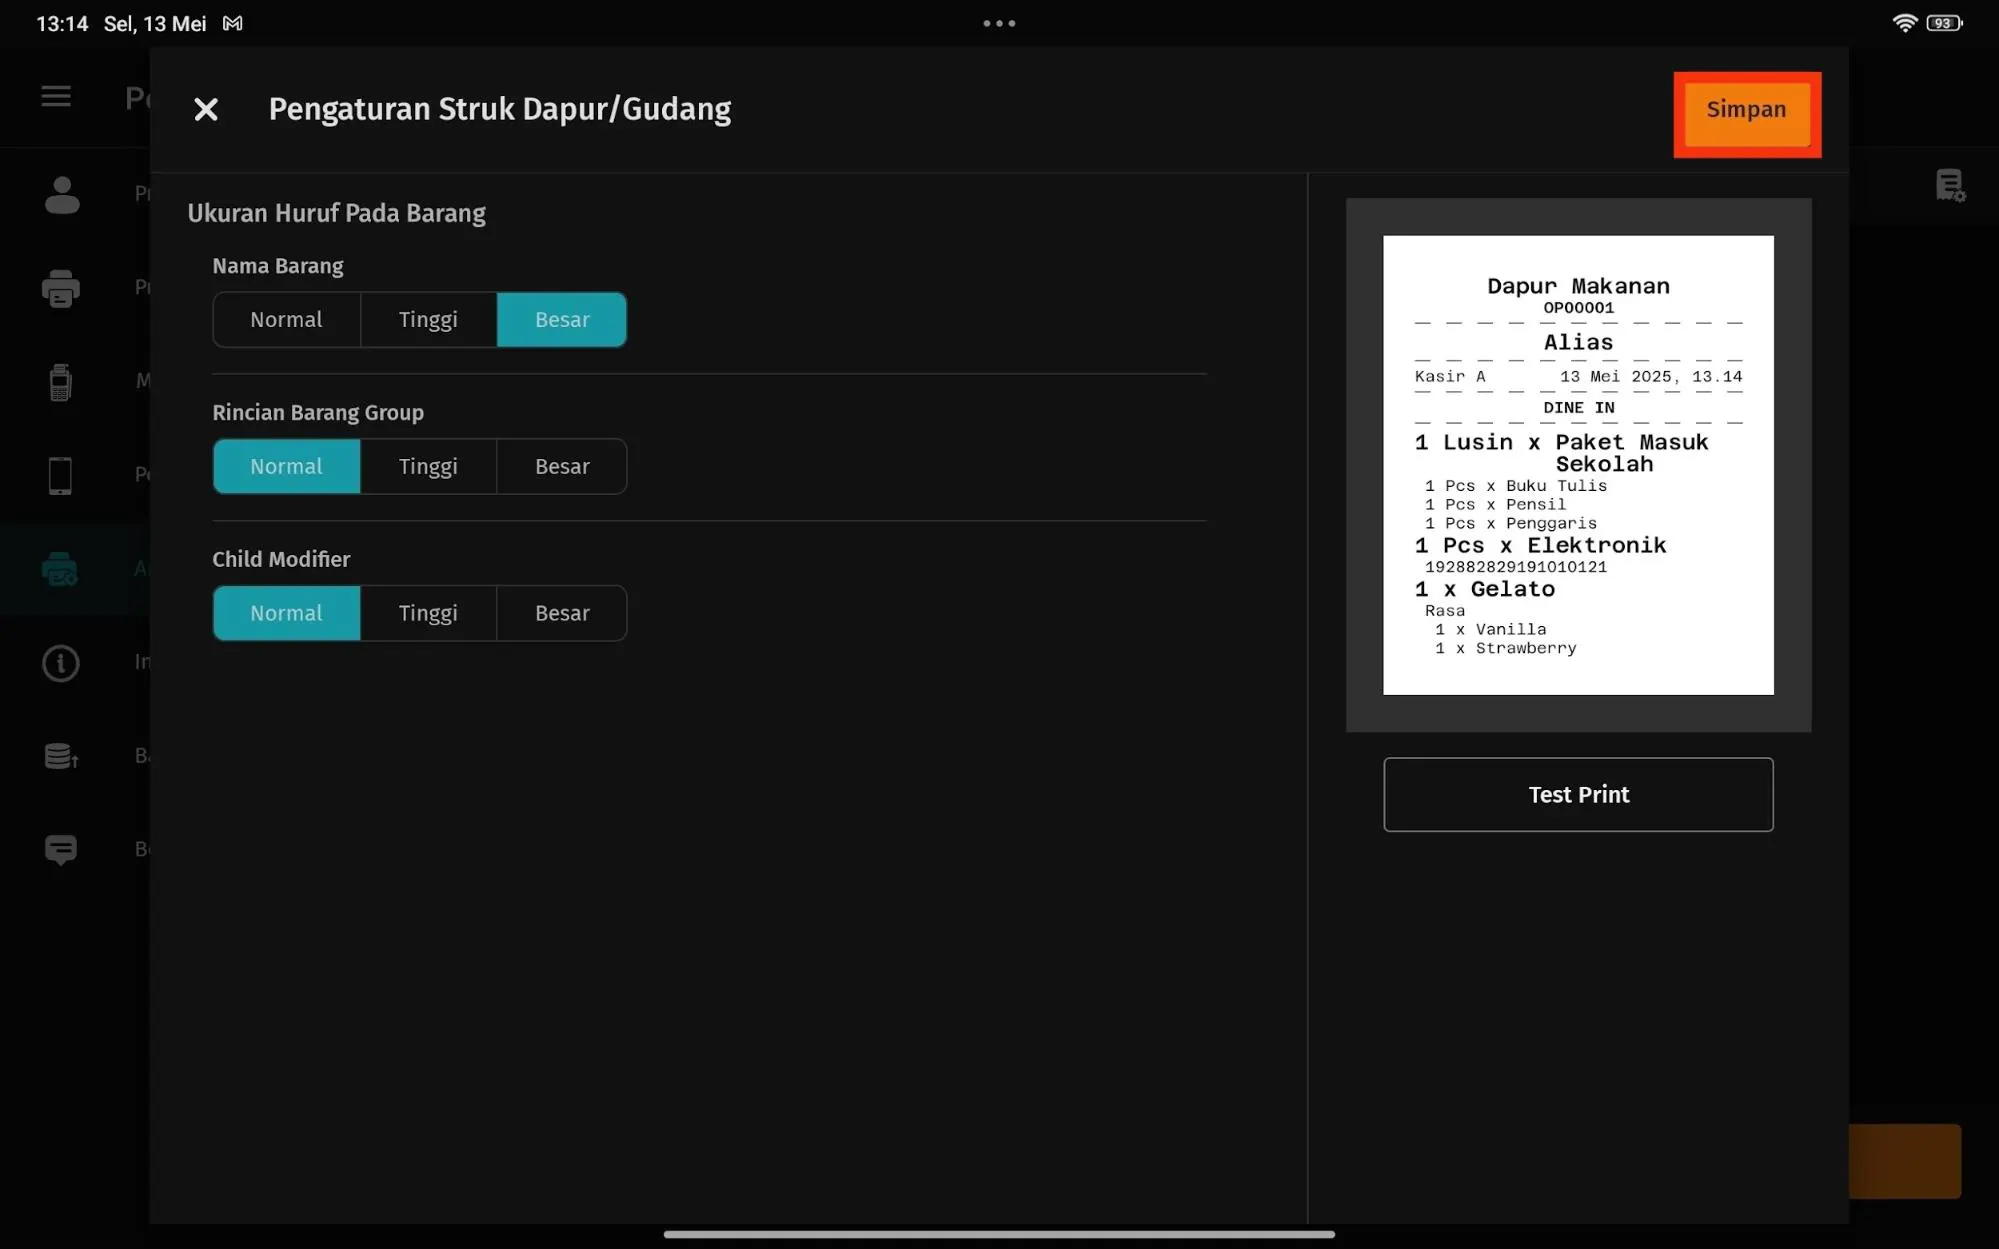1999x1249 pixels.
Task: Select the info circle sidebar icon
Action: click(x=61, y=663)
